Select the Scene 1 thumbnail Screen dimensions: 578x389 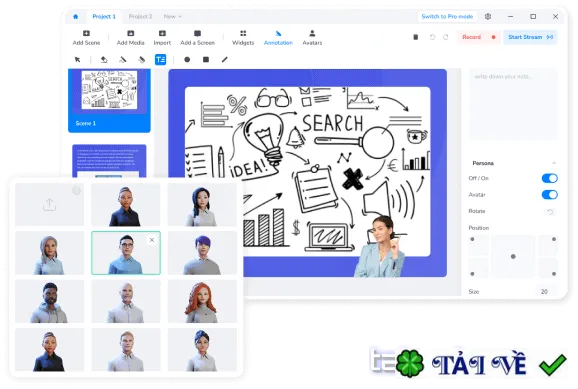tap(109, 100)
